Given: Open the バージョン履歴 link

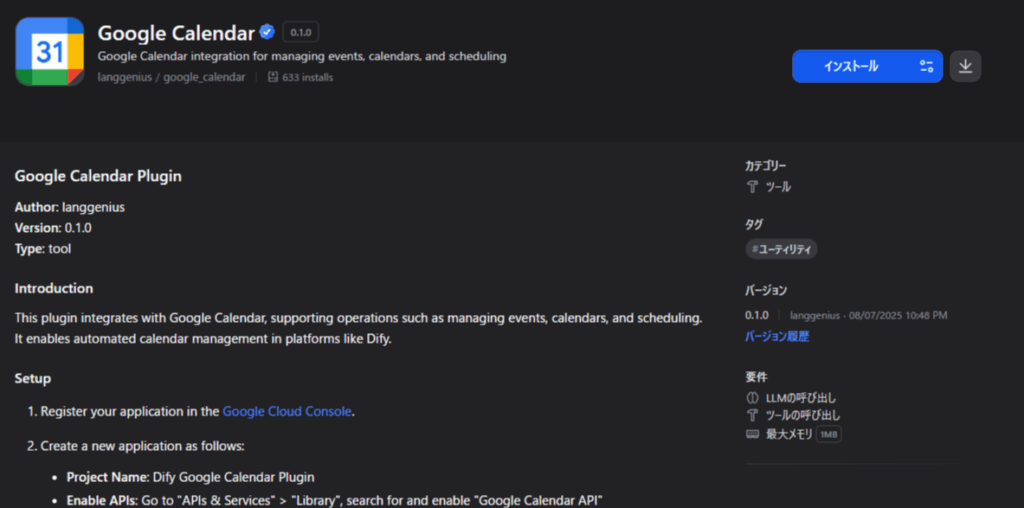Looking at the screenshot, I should pyautogui.click(x=777, y=337).
